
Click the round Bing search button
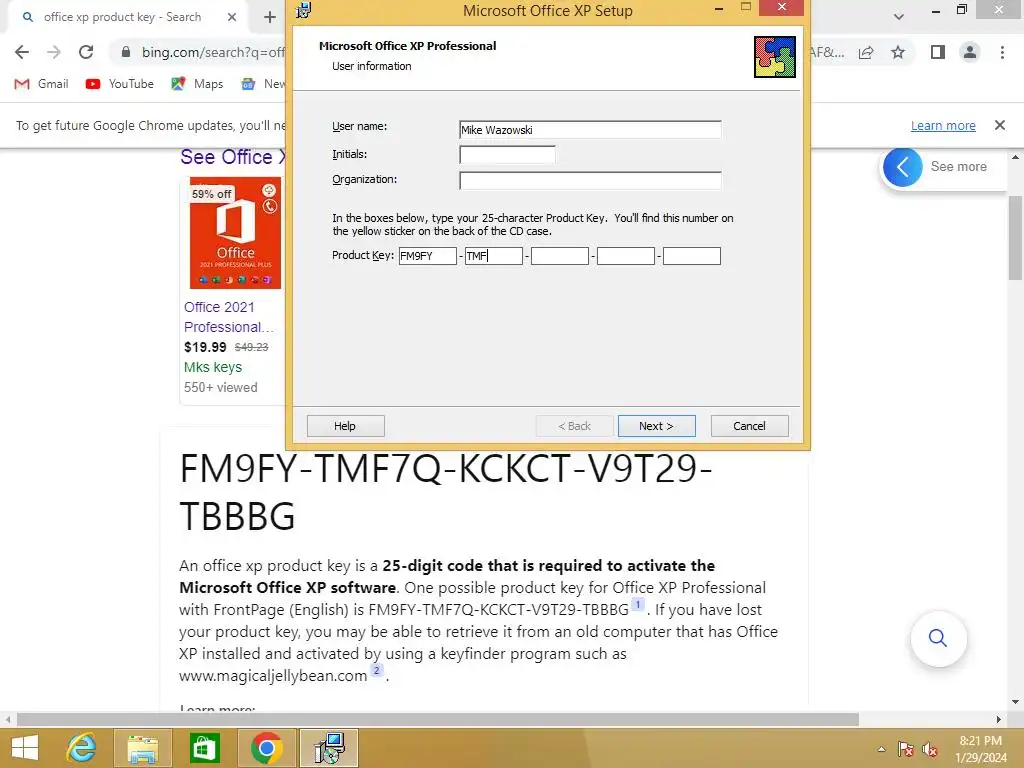[x=938, y=638]
